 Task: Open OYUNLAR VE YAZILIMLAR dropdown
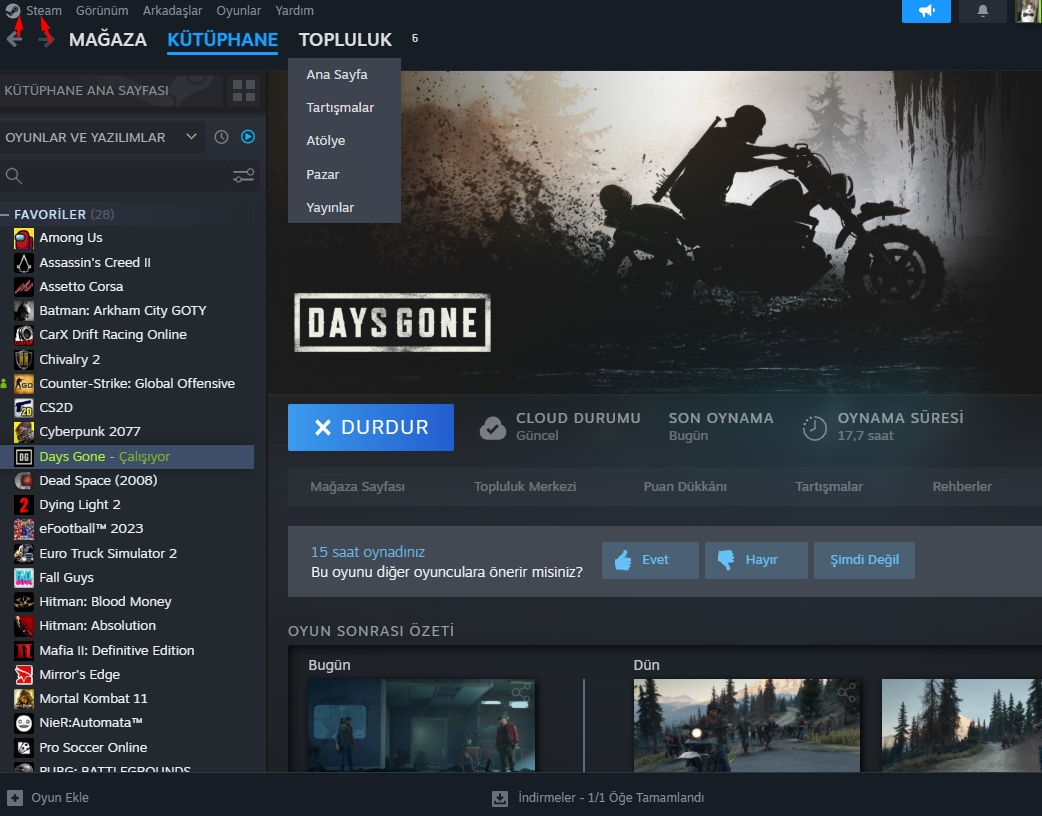(x=102, y=138)
